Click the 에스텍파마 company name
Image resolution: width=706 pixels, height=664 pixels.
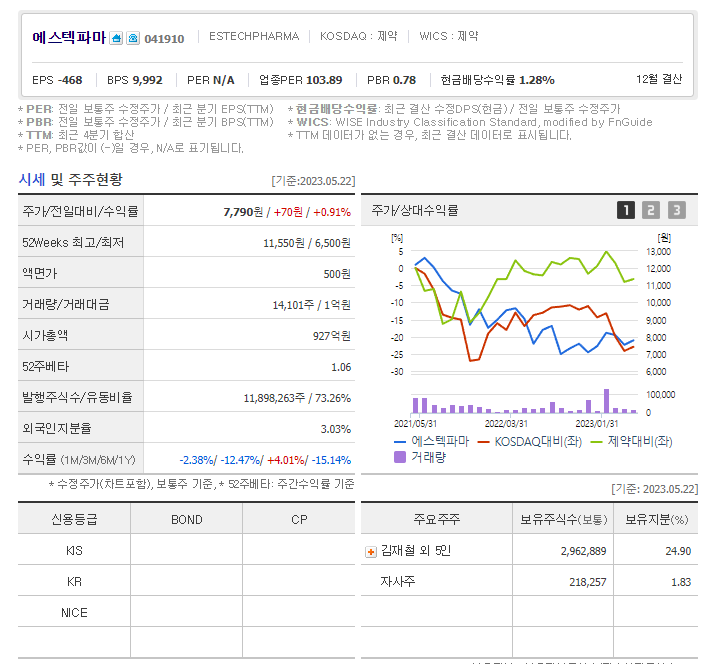coord(69,37)
